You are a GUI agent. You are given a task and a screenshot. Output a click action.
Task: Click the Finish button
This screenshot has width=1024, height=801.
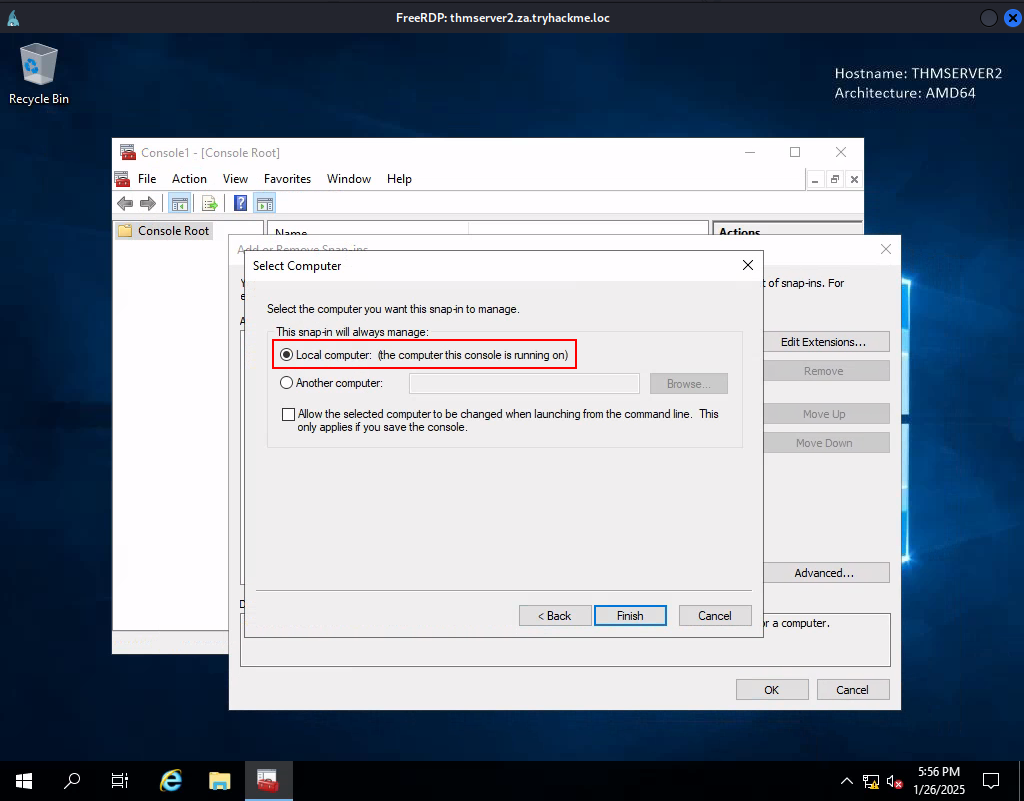tap(630, 616)
